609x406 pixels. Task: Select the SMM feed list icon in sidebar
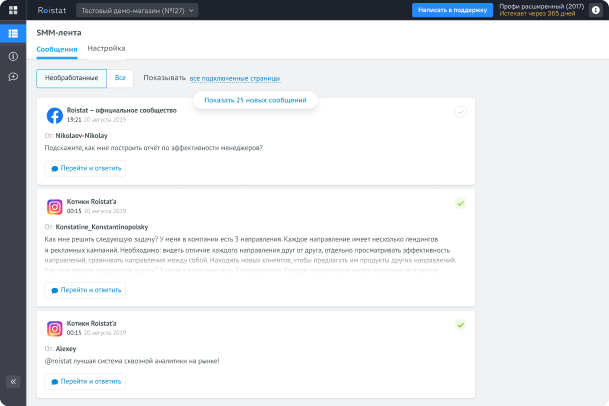tap(13, 33)
